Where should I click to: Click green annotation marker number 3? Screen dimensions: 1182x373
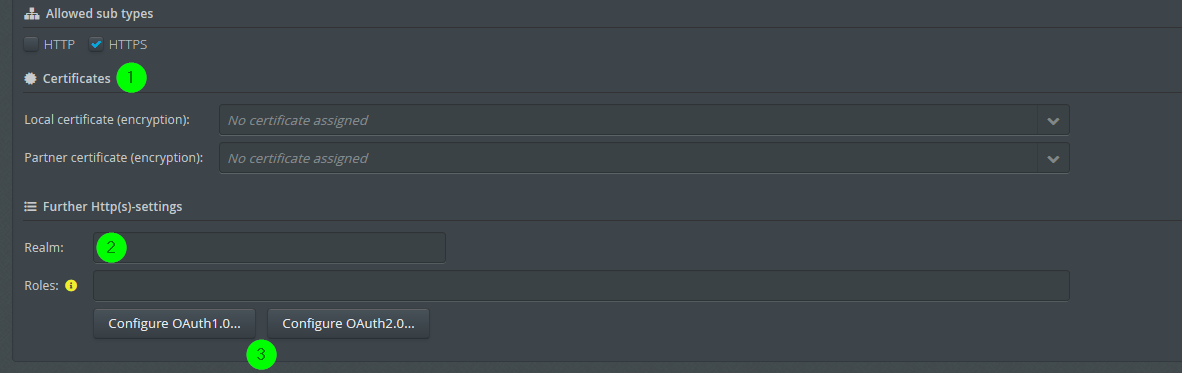click(x=262, y=354)
